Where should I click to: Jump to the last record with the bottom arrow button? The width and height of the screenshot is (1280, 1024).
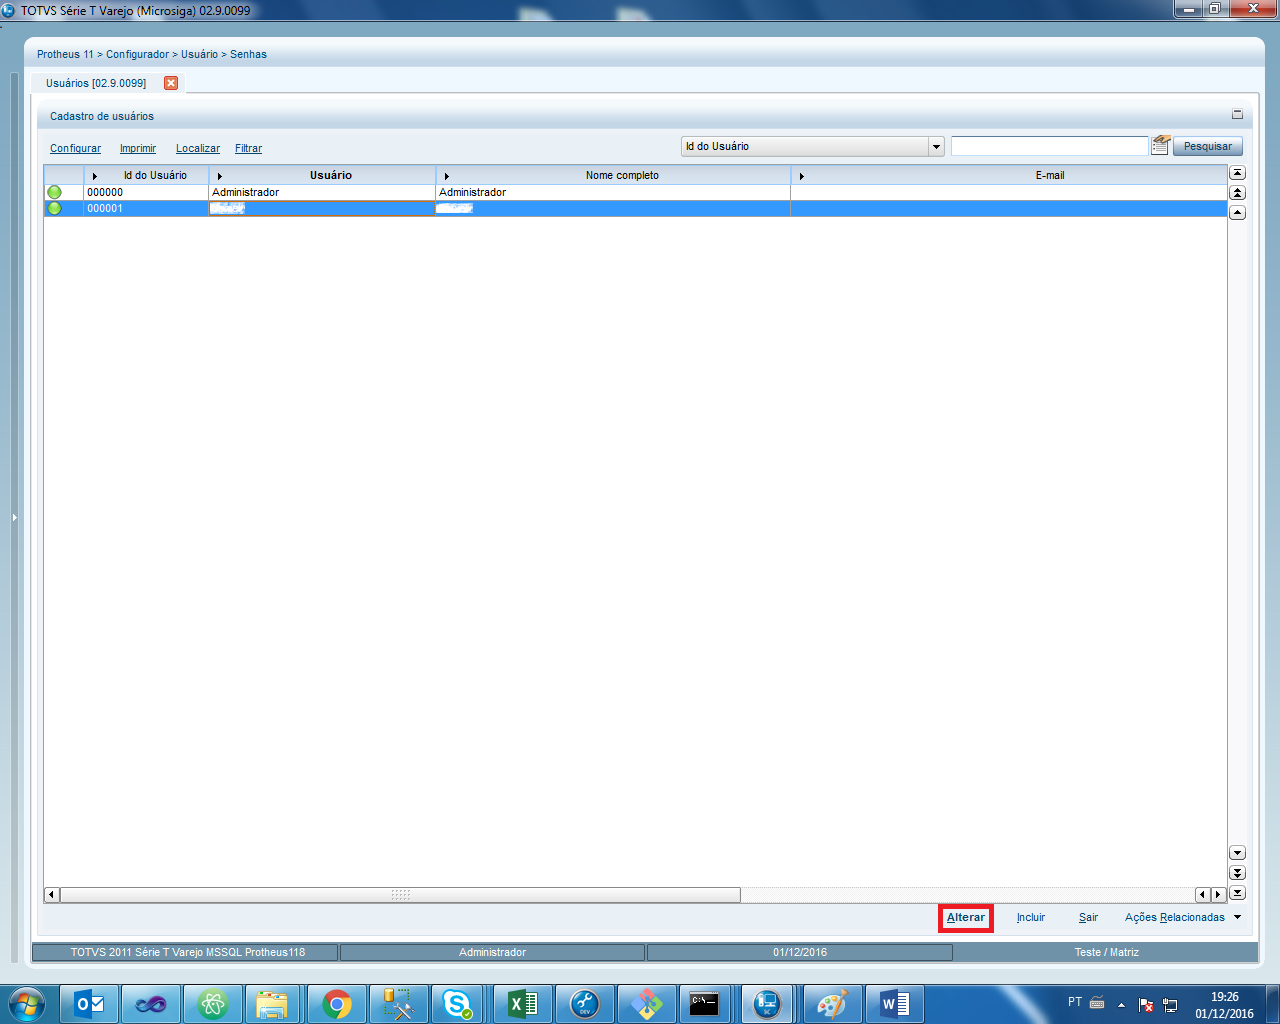coord(1237,893)
